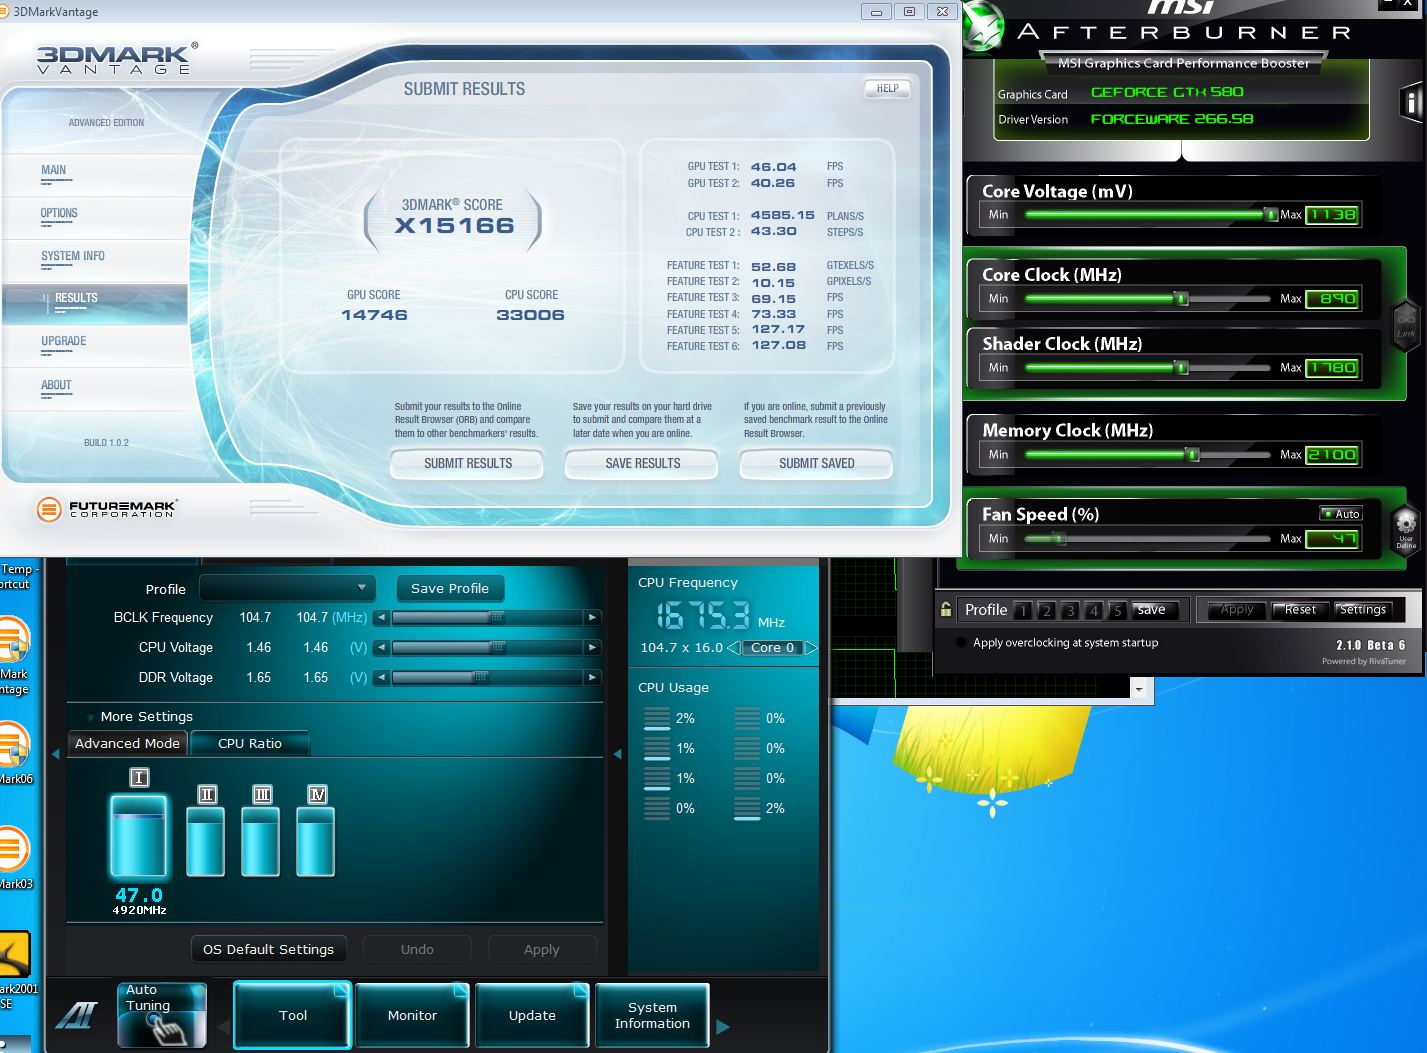
Task: Click the AI Suite bar scroll-right arrow
Action: 723,1026
